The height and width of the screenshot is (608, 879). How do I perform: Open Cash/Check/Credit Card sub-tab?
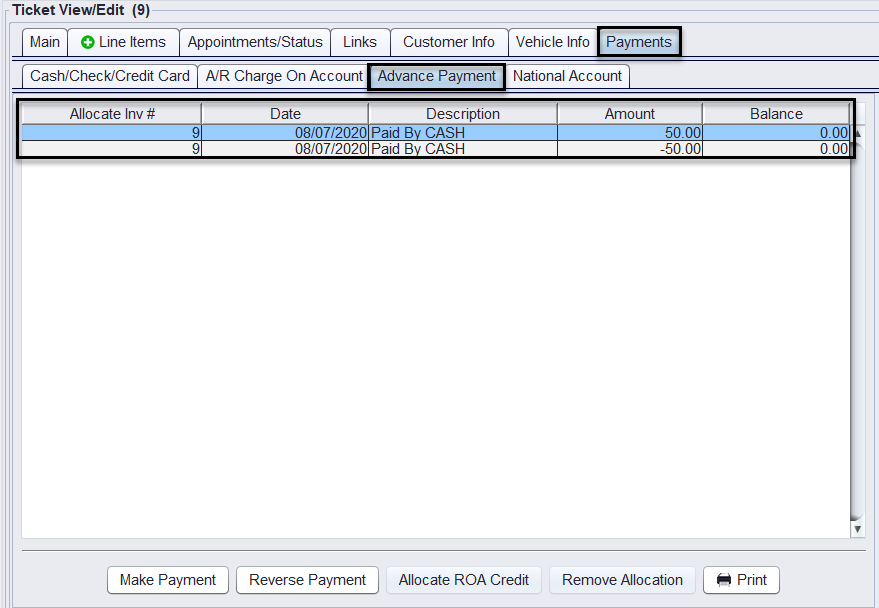coord(110,76)
